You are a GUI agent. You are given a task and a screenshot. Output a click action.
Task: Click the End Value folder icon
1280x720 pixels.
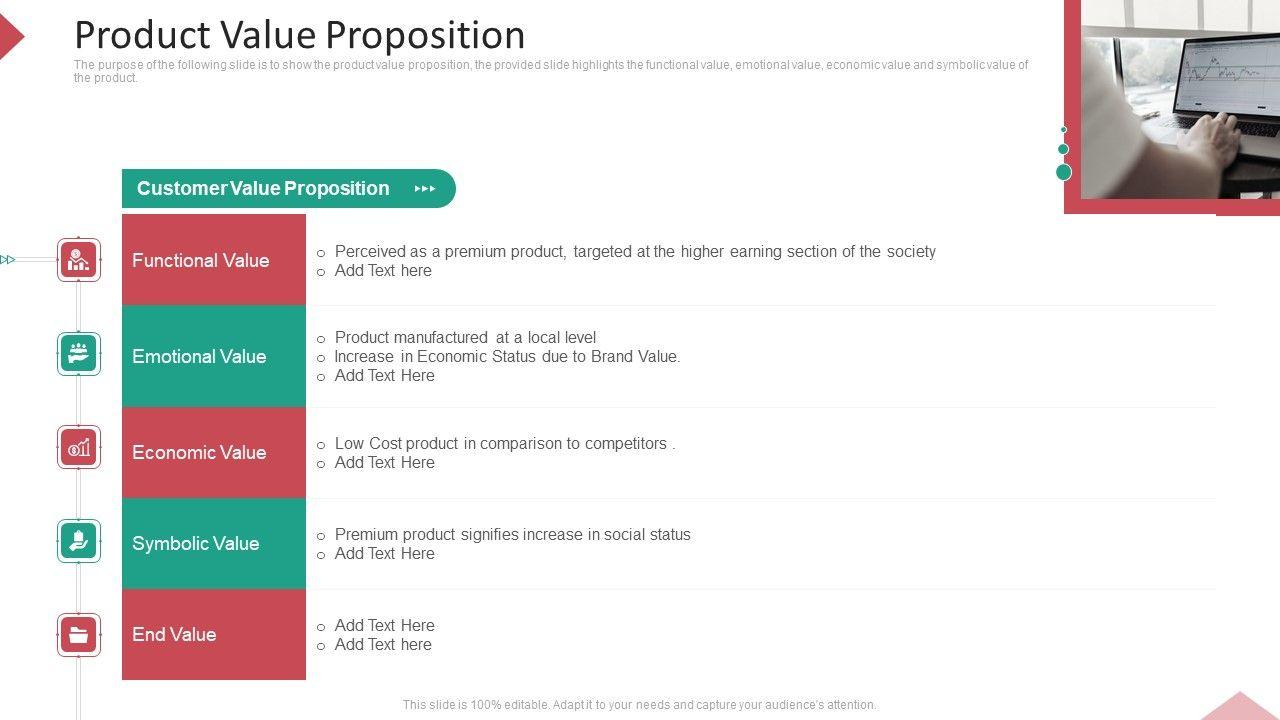[79, 635]
